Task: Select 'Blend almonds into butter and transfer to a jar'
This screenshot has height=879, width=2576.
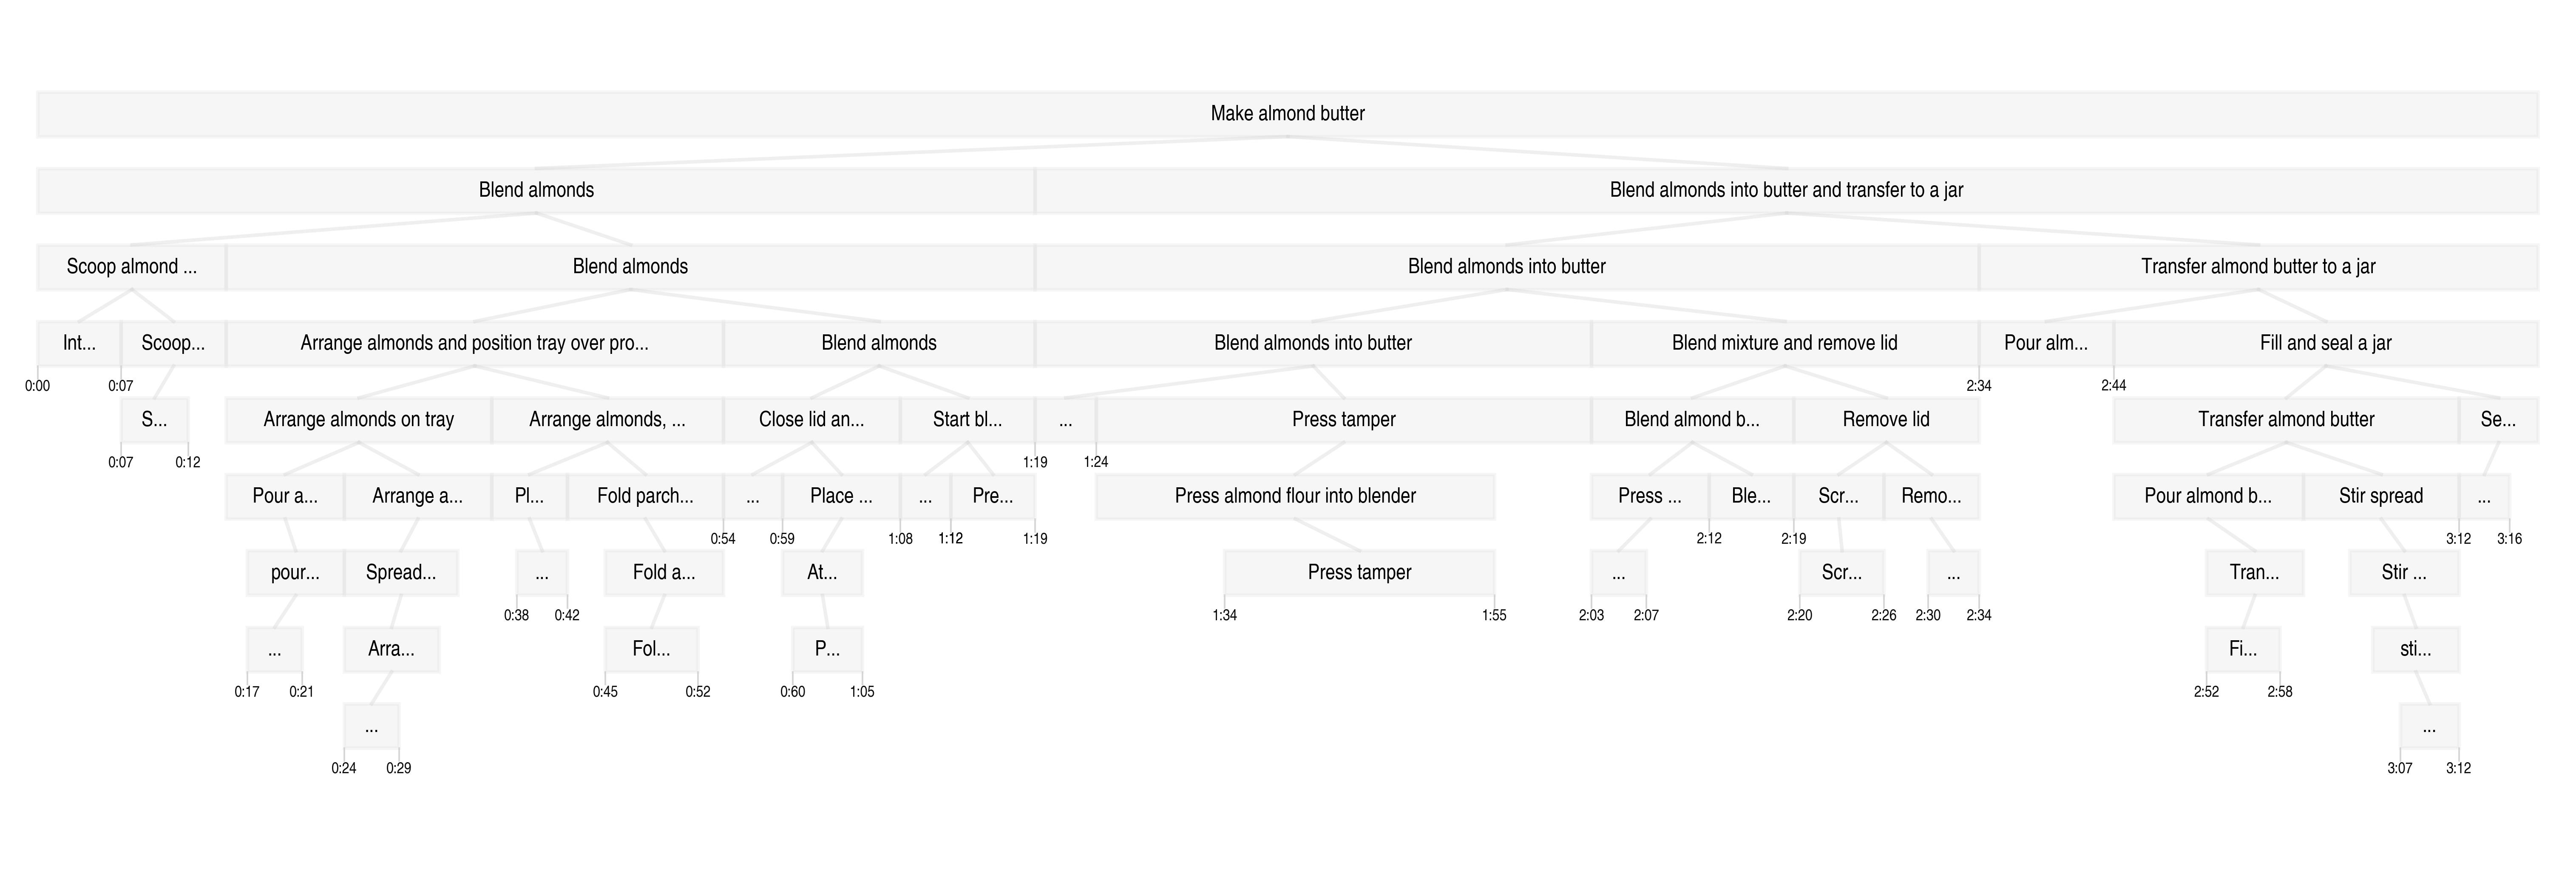Action: pos(1786,190)
